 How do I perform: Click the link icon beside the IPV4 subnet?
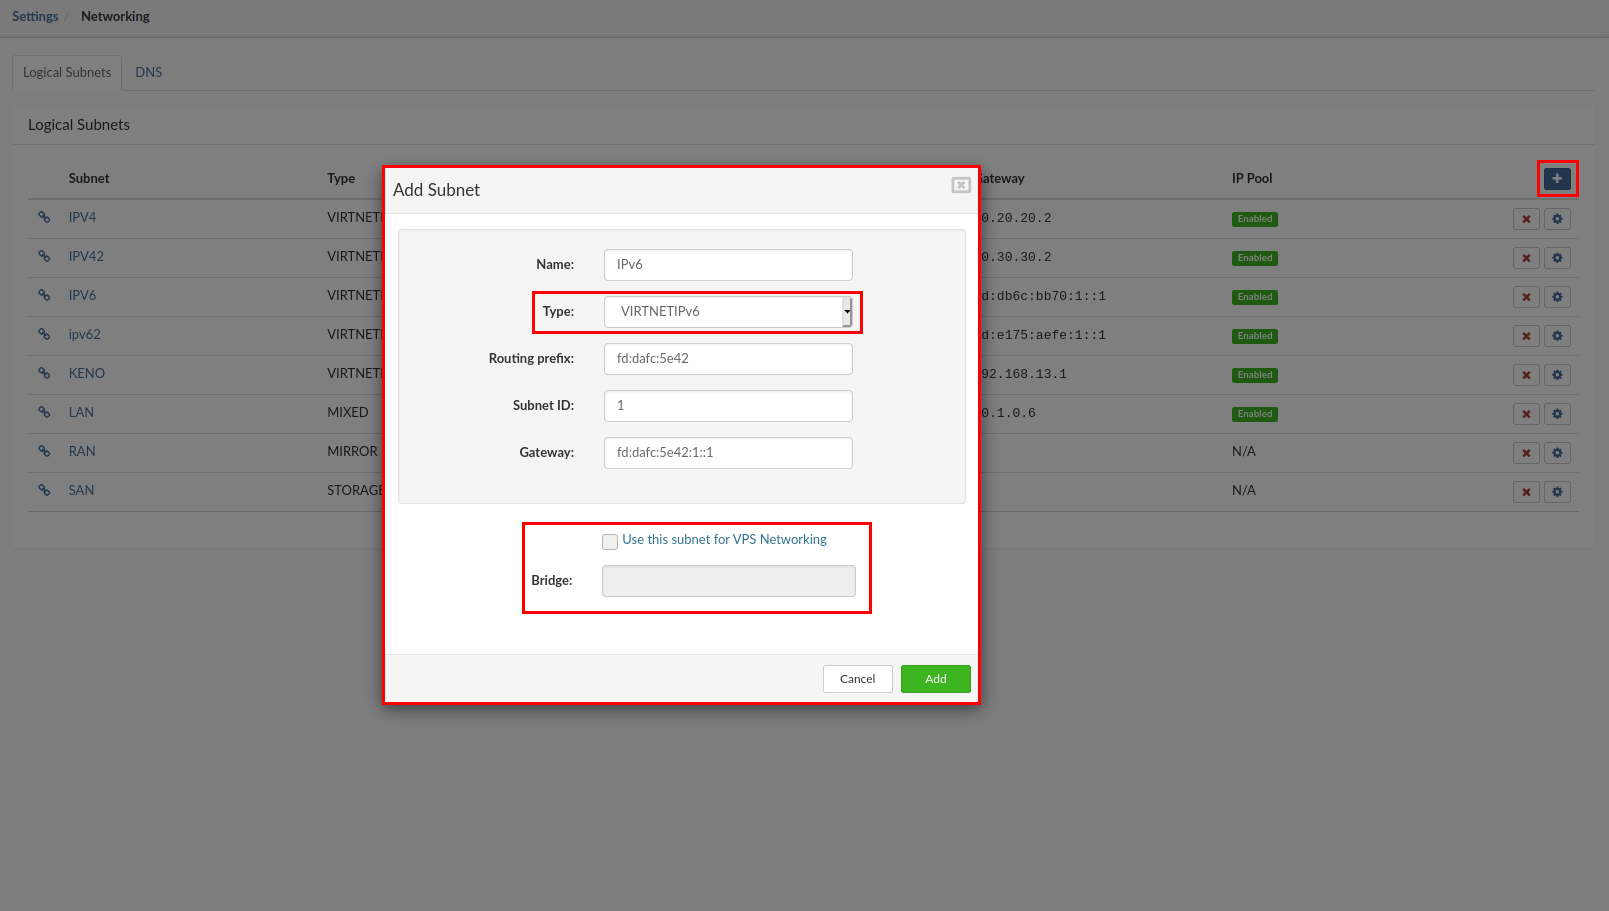[44, 217]
